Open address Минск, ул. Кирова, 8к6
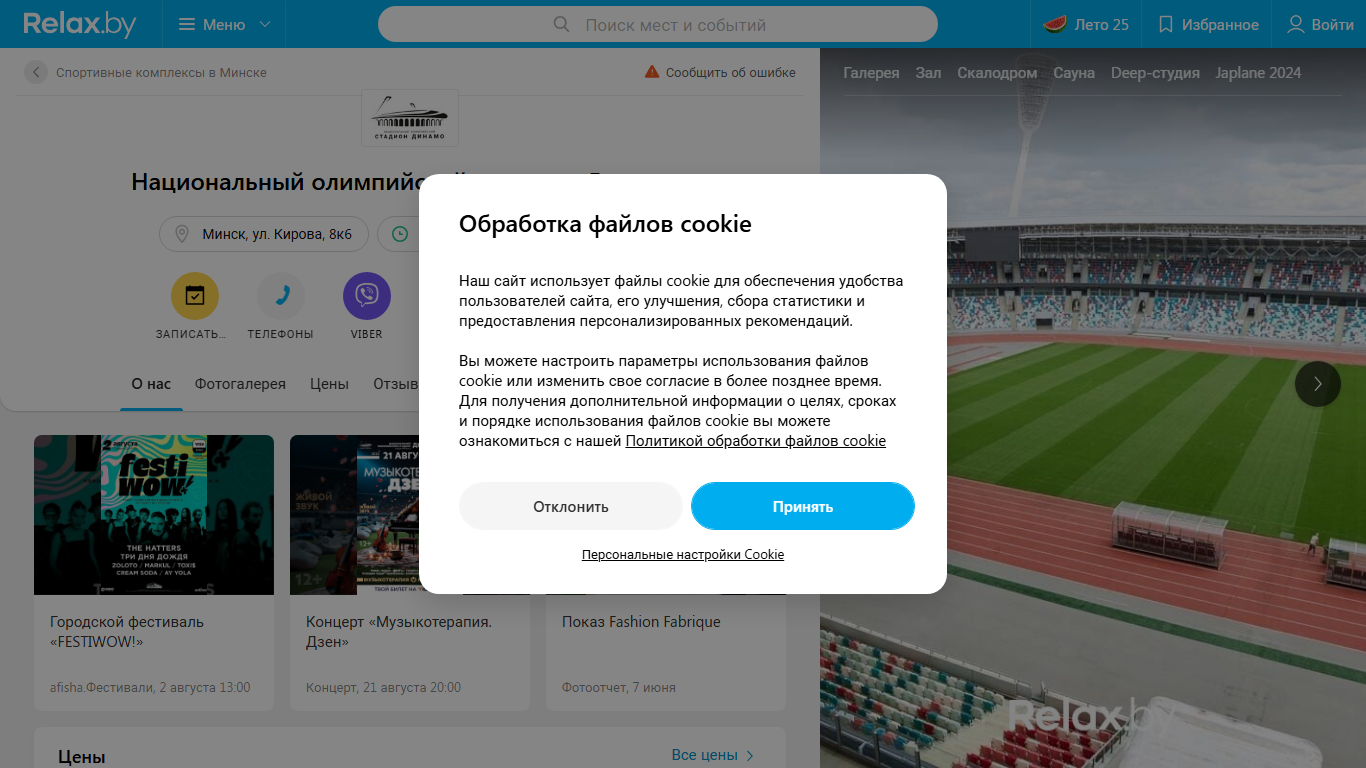This screenshot has height=768, width=1366. (x=277, y=234)
